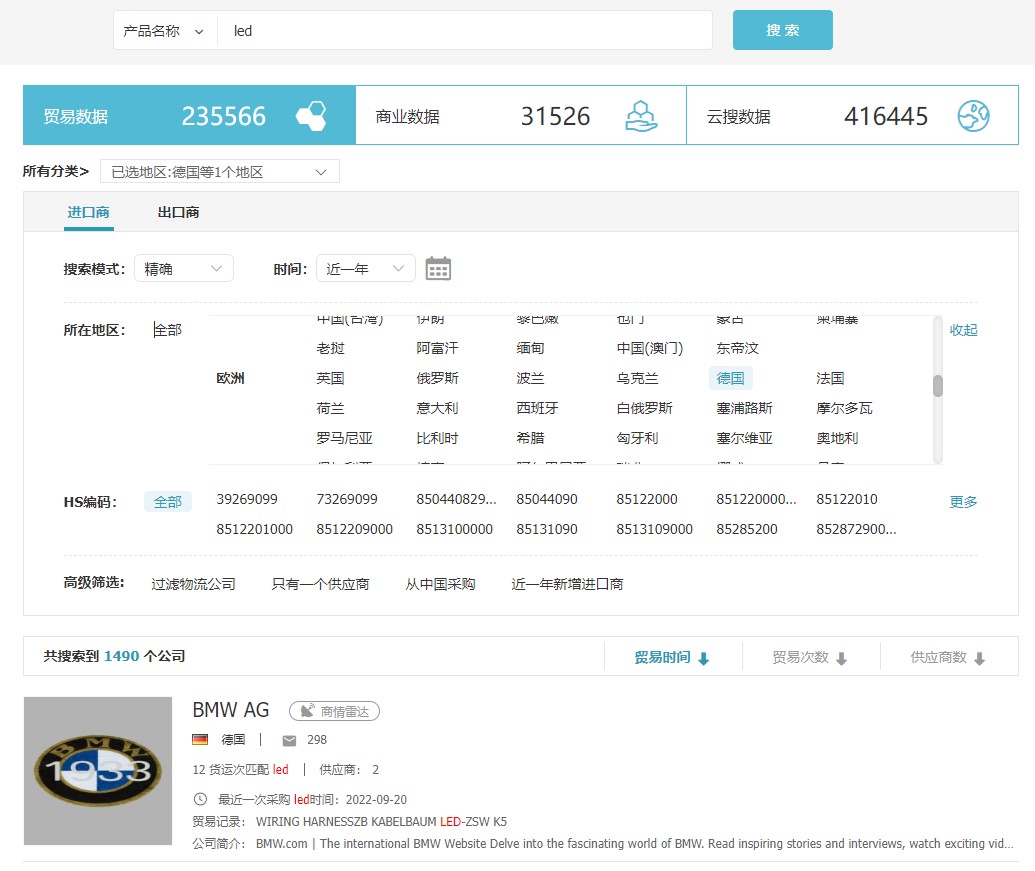Select the 意大利 region
1035x871 pixels.
tap(437, 408)
